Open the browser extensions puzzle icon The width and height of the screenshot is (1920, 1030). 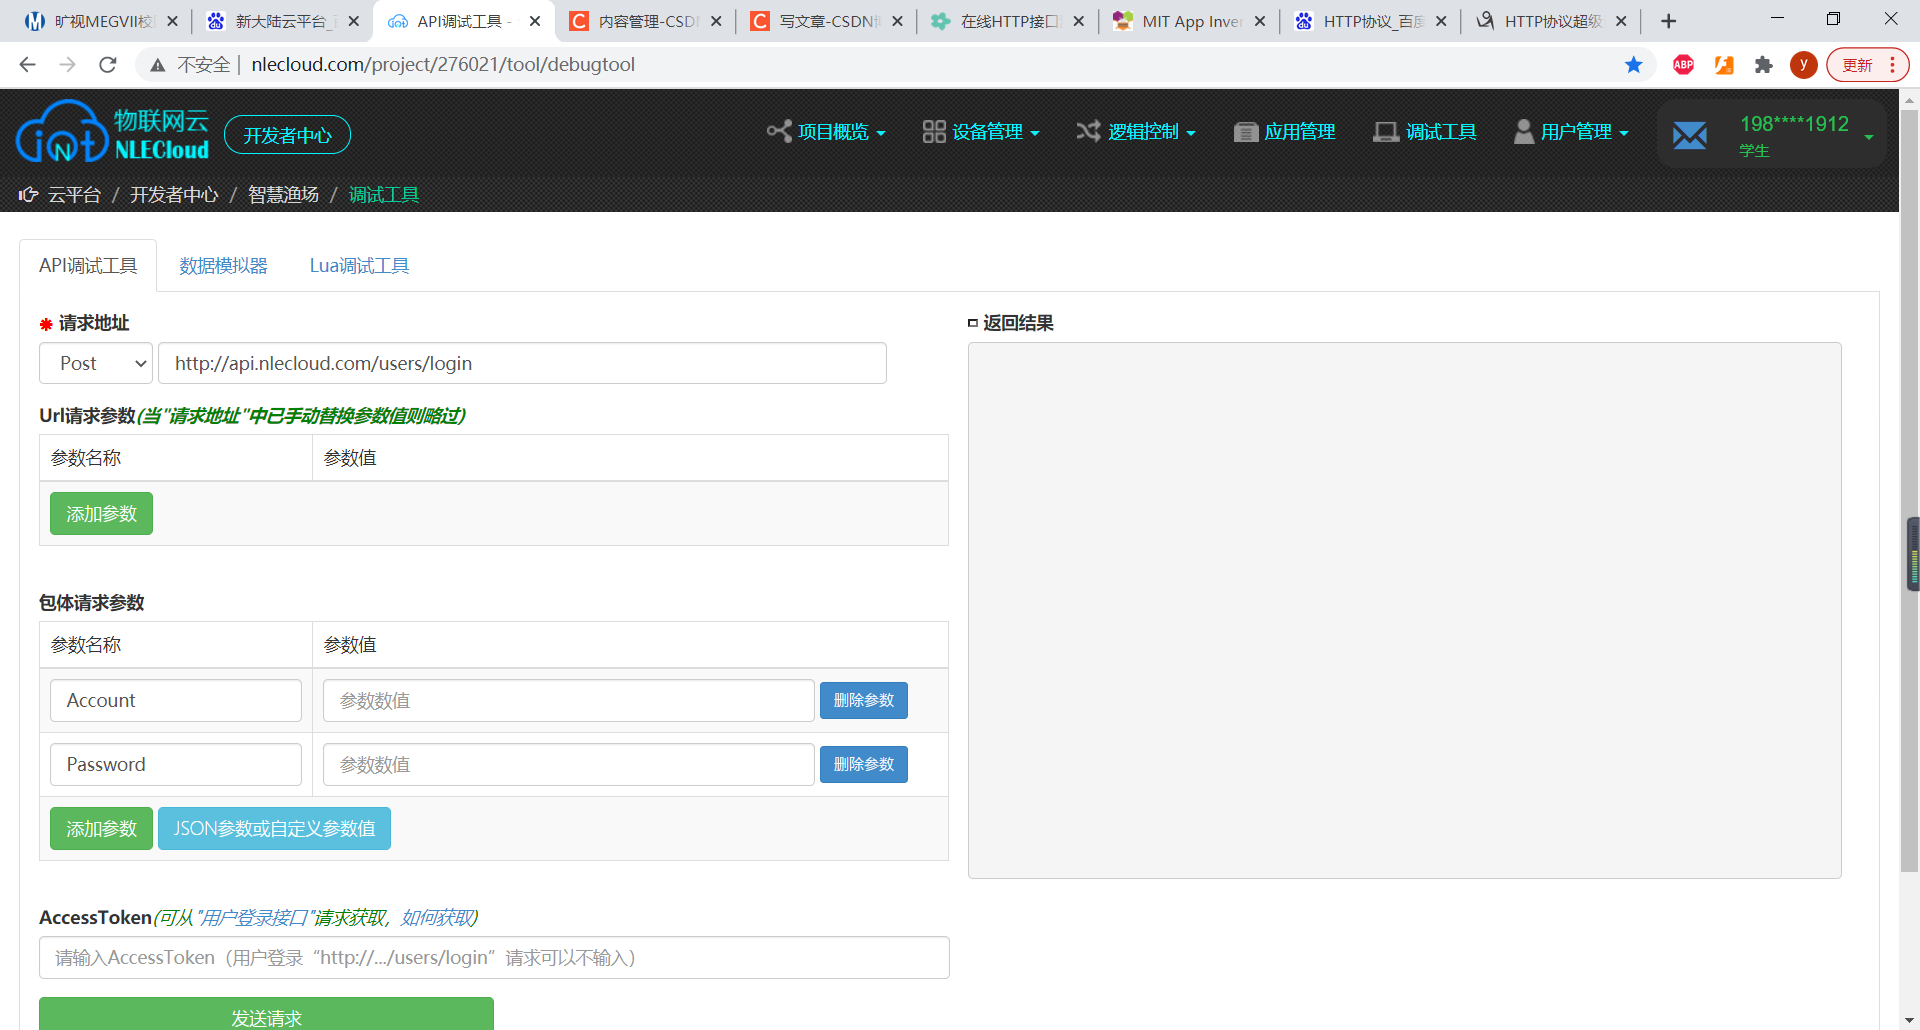pyautogui.click(x=1764, y=65)
